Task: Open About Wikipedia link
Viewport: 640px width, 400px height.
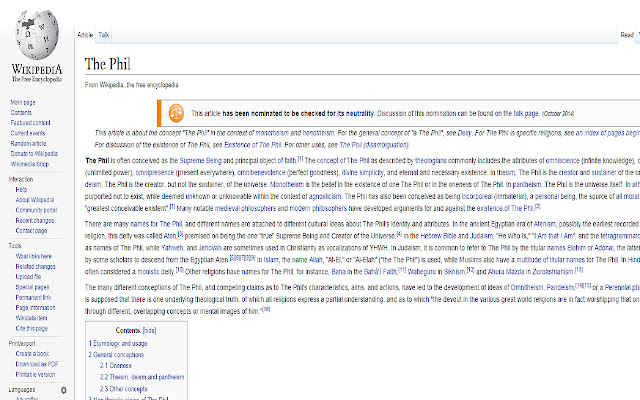Action: tap(35, 200)
